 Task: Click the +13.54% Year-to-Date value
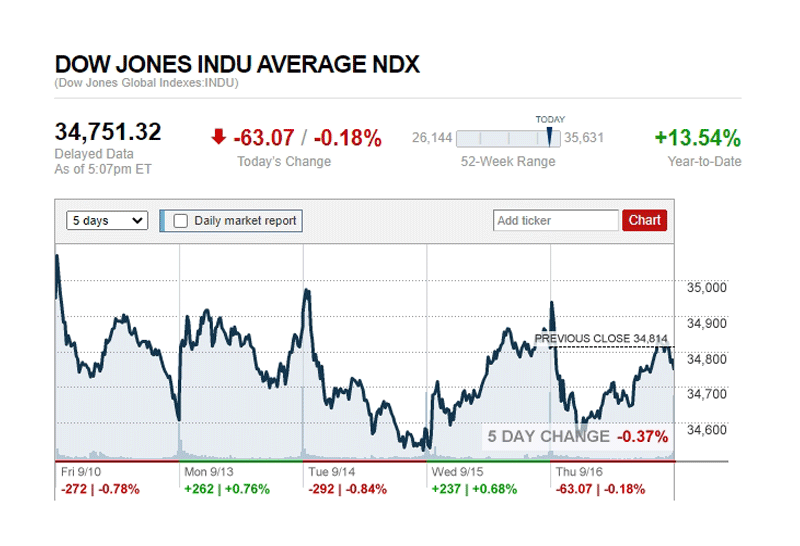click(x=697, y=137)
